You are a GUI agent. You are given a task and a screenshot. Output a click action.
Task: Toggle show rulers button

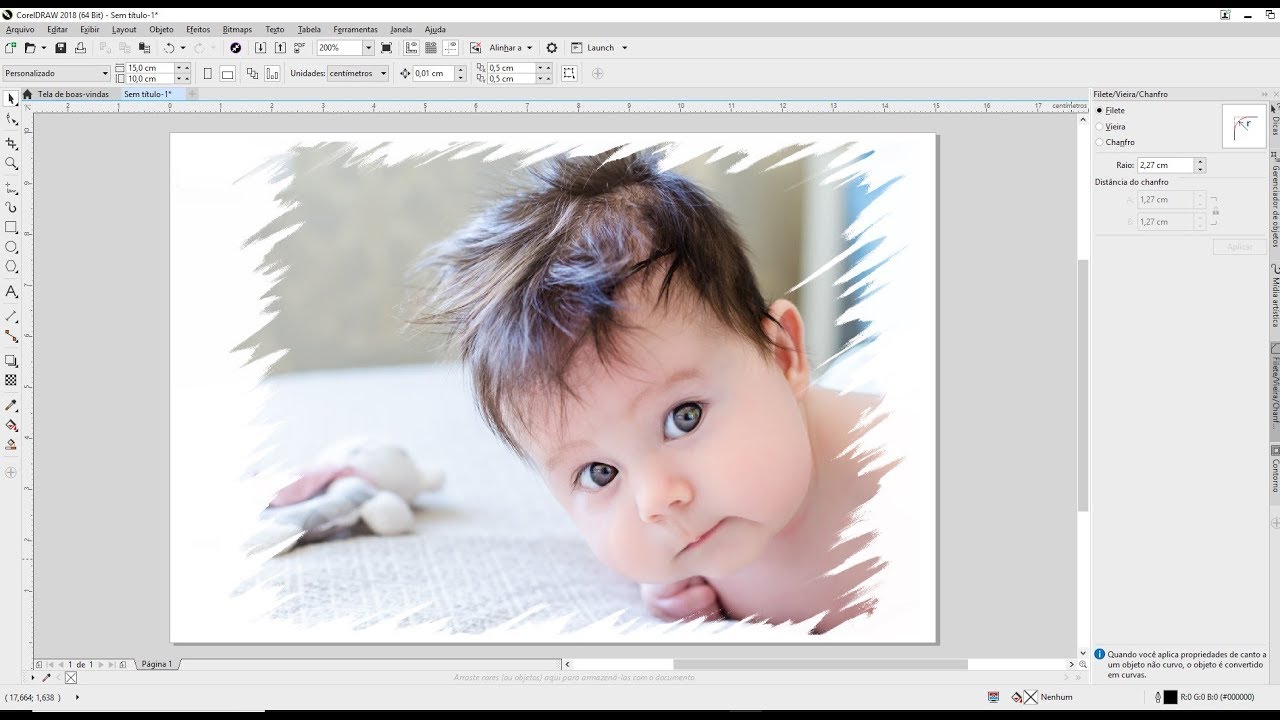click(x=411, y=48)
